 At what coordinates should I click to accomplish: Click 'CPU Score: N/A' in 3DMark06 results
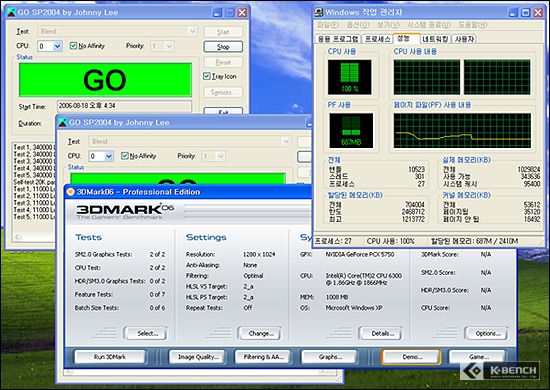coord(456,308)
